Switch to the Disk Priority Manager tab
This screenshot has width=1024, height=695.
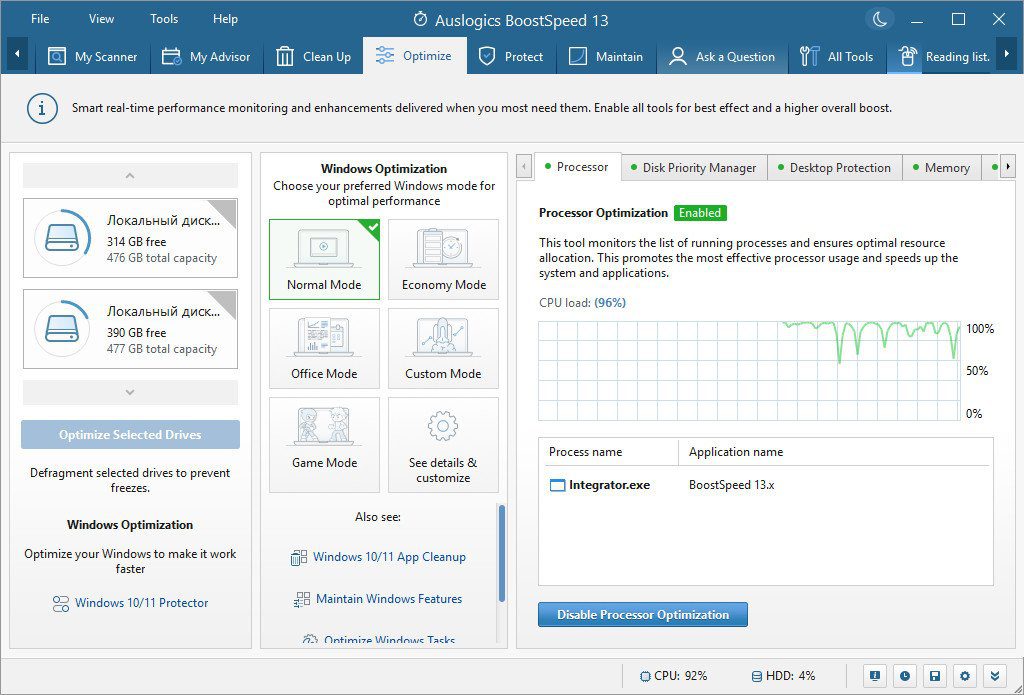(693, 167)
